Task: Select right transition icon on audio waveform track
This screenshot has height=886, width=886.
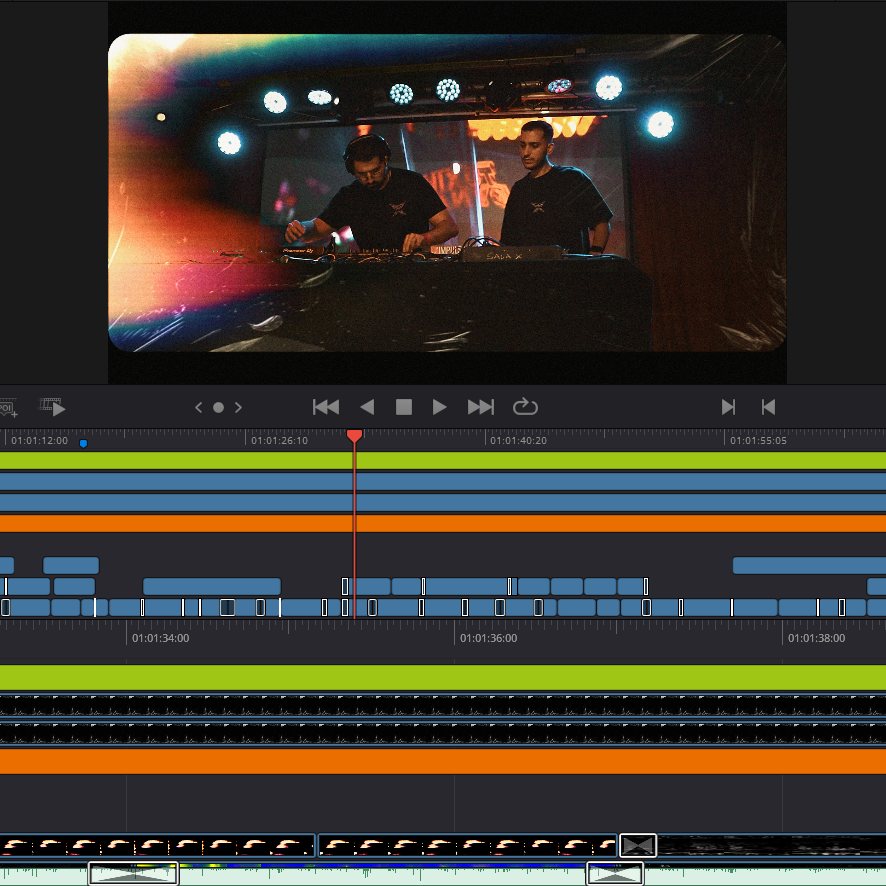Action: click(615, 874)
